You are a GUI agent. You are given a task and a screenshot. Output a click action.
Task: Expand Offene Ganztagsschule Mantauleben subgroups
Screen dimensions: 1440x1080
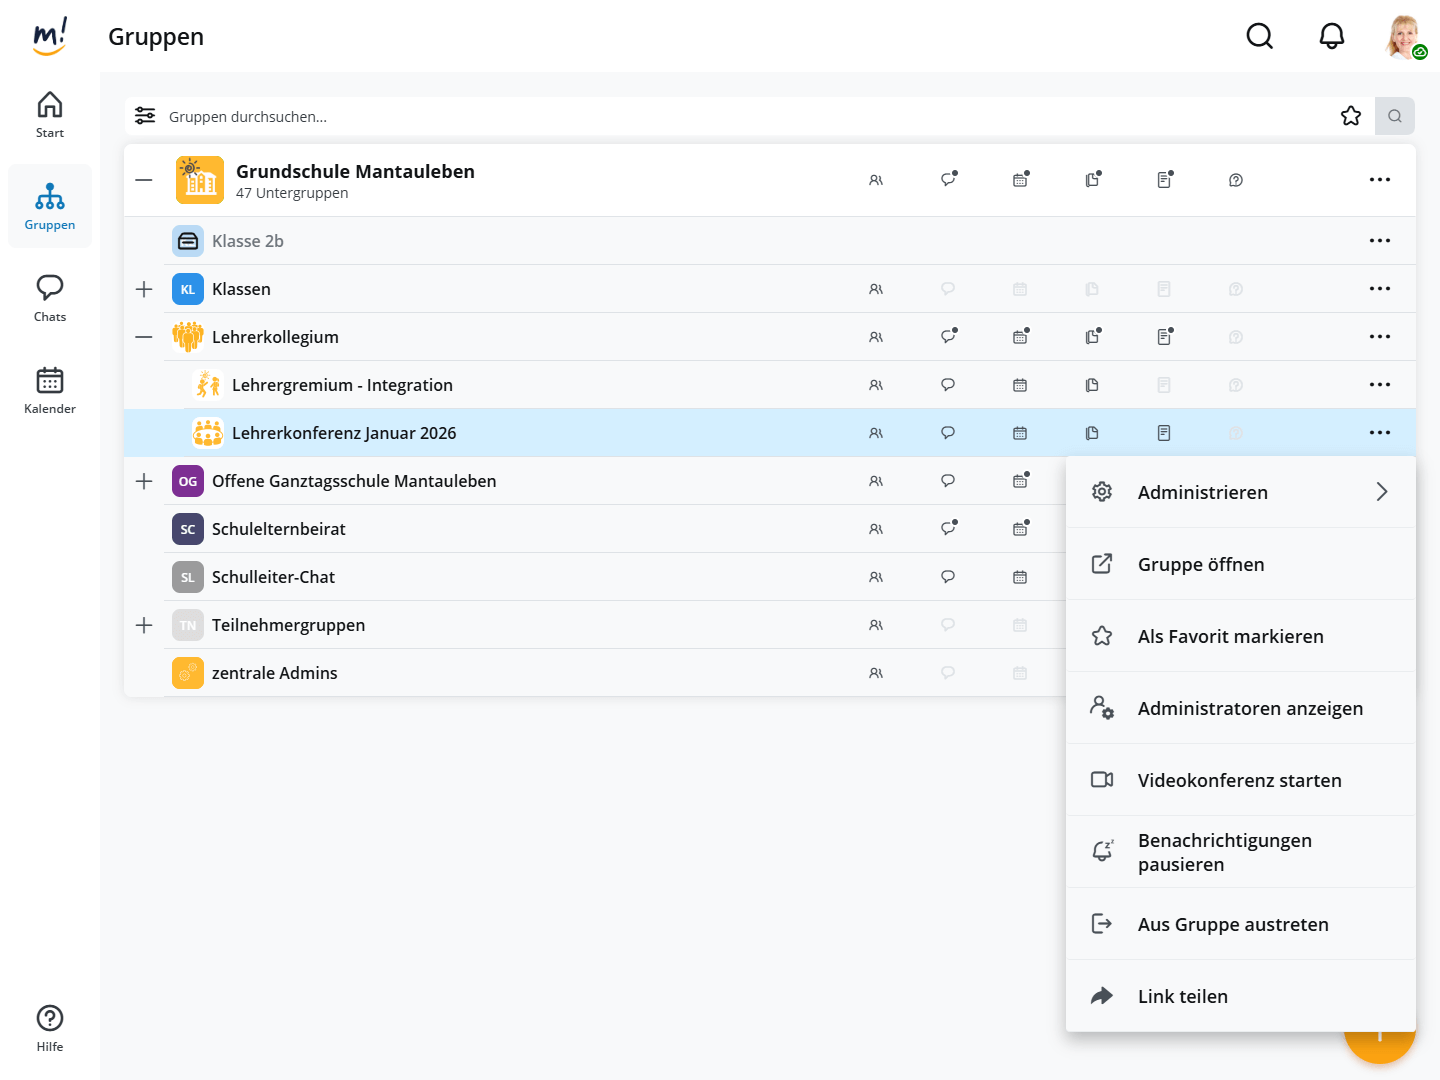coord(144,481)
